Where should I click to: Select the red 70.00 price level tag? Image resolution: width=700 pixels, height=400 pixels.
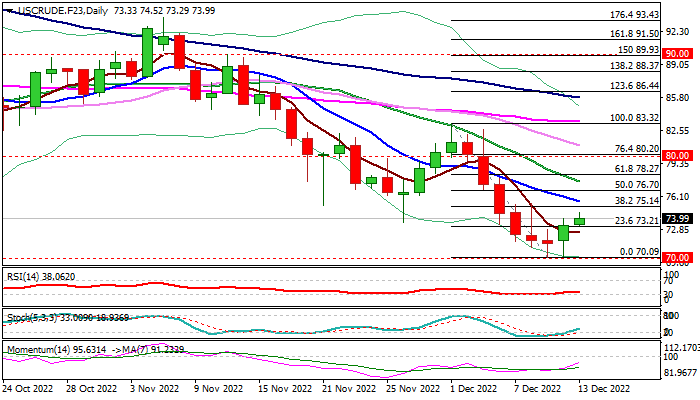point(675,258)
